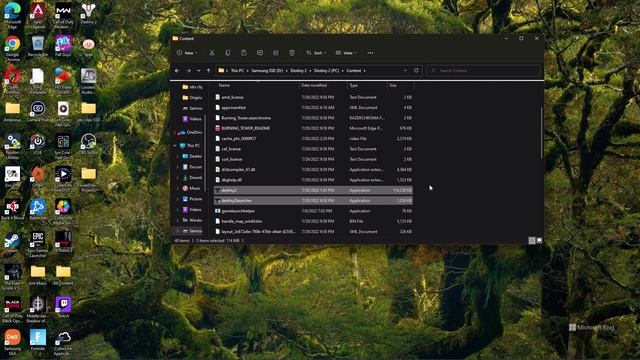Open Music in navigation pane
The height and width of the screenshot is (360, 640).
click(192, 188)
